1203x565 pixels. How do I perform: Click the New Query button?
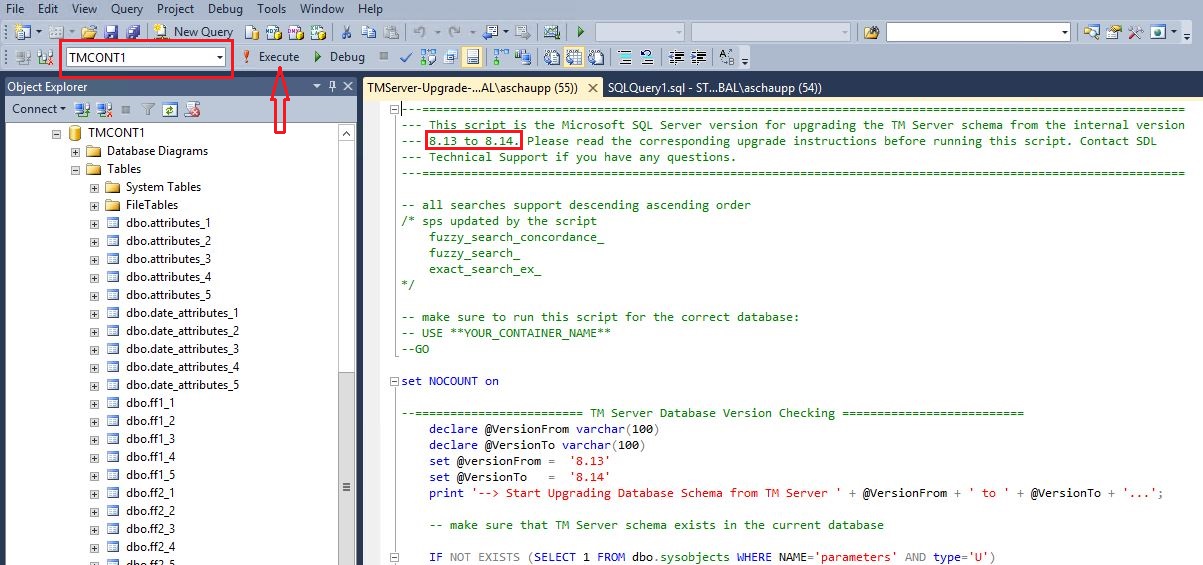pyautogui.click(x=194, y=32)
